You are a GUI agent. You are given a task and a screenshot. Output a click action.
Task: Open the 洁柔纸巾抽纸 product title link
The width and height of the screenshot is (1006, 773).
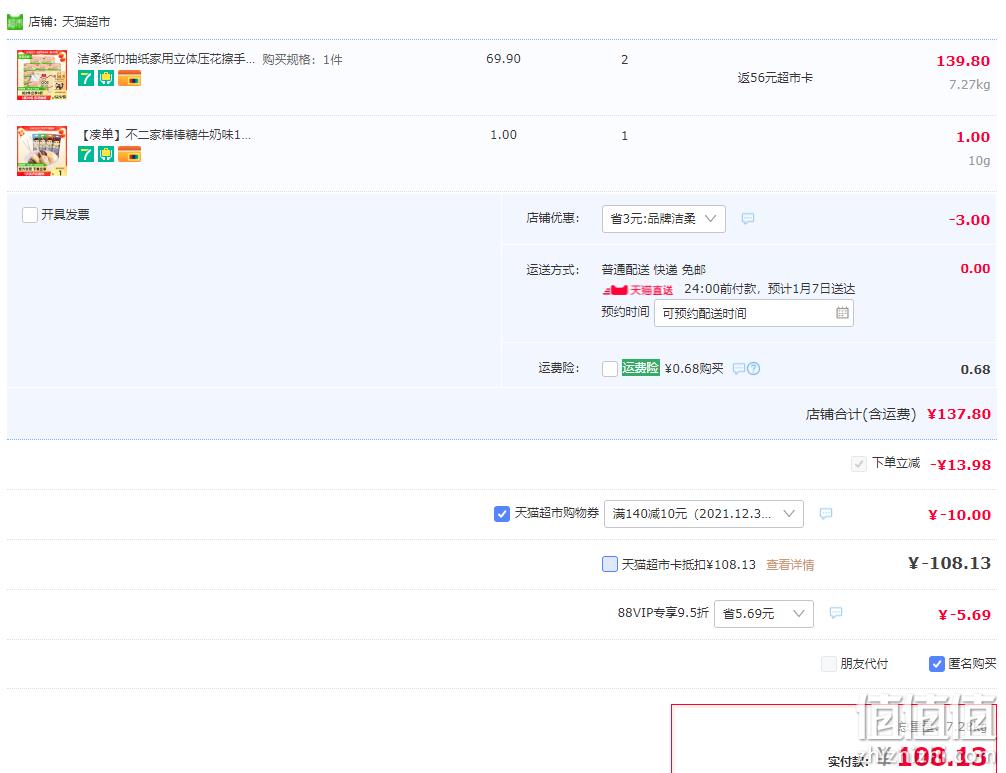point(166,59)
